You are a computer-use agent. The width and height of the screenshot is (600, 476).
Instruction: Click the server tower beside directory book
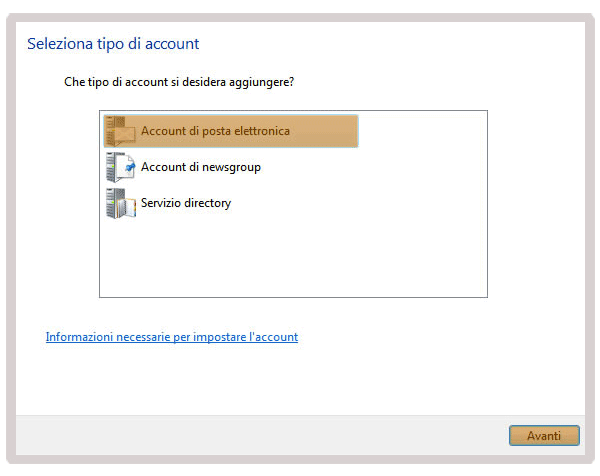pos(112,203)
